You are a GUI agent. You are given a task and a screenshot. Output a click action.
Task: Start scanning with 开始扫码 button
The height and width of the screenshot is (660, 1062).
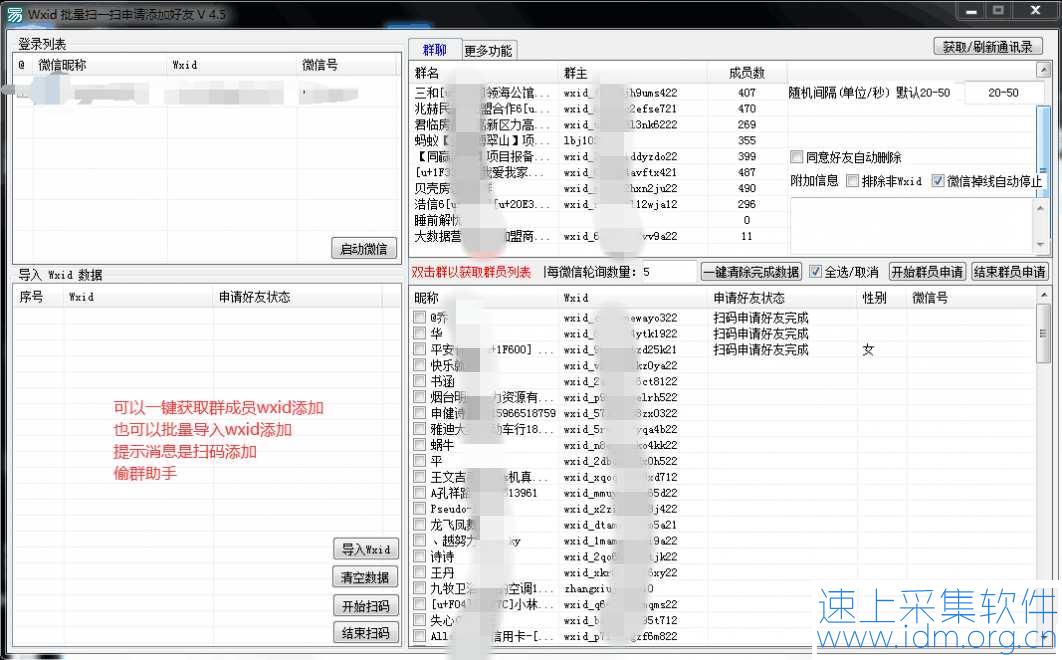366,606
